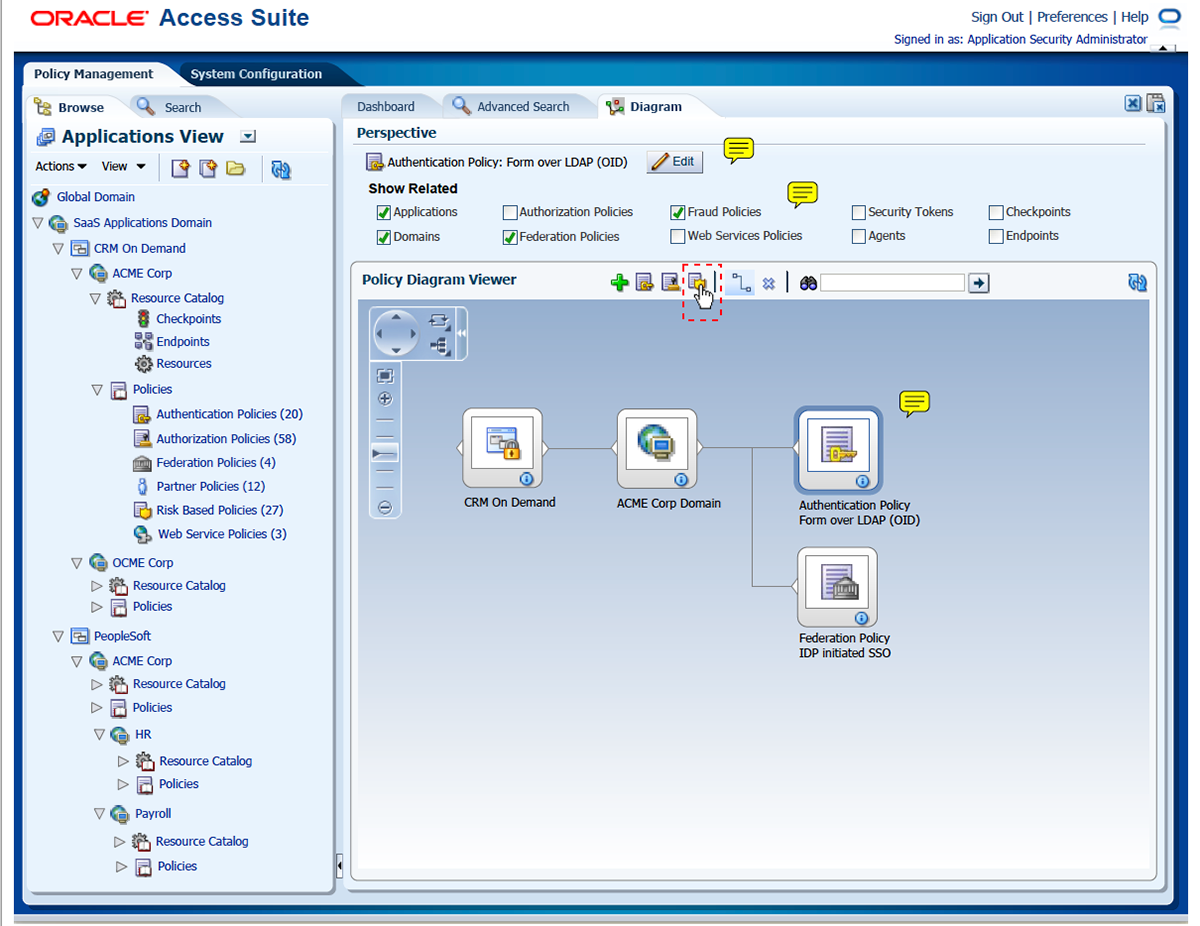Uncheck the Federation Policies checkbox
This screenshot has width=1200, height=926.
click(x=510, y=237)
